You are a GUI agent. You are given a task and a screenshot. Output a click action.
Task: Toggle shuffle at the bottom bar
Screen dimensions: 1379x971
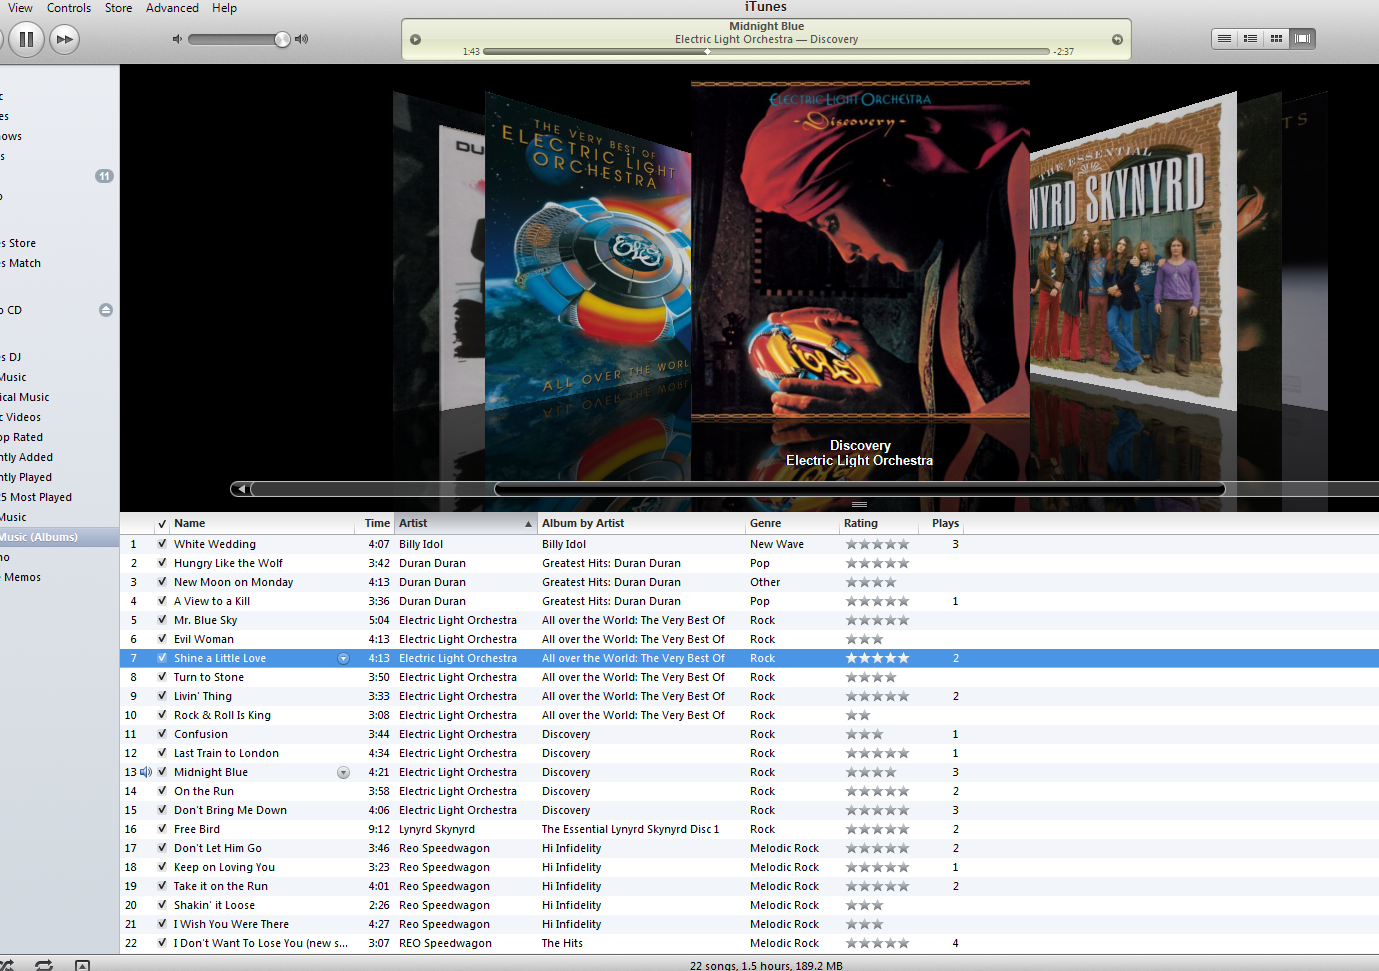[x=8, y=965]
